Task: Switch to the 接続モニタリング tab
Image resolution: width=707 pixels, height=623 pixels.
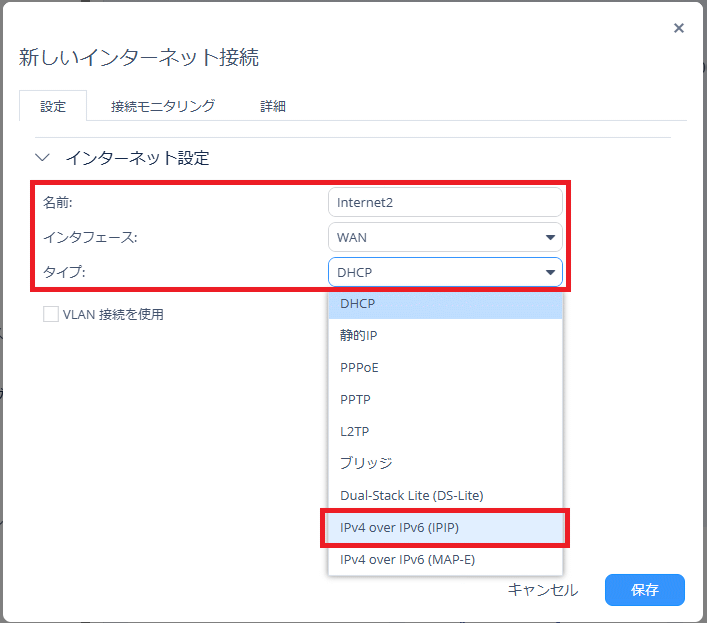Action: click(163, 106)
